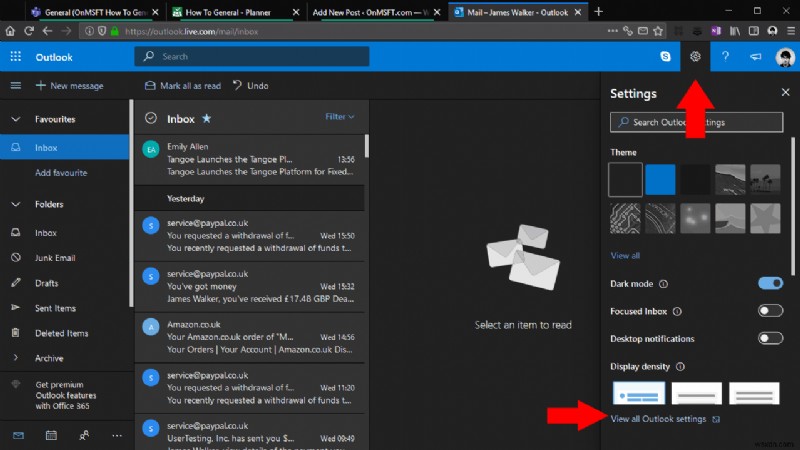Open Inbox under Folders
800x450 pixels.
(x=46, y=233)
